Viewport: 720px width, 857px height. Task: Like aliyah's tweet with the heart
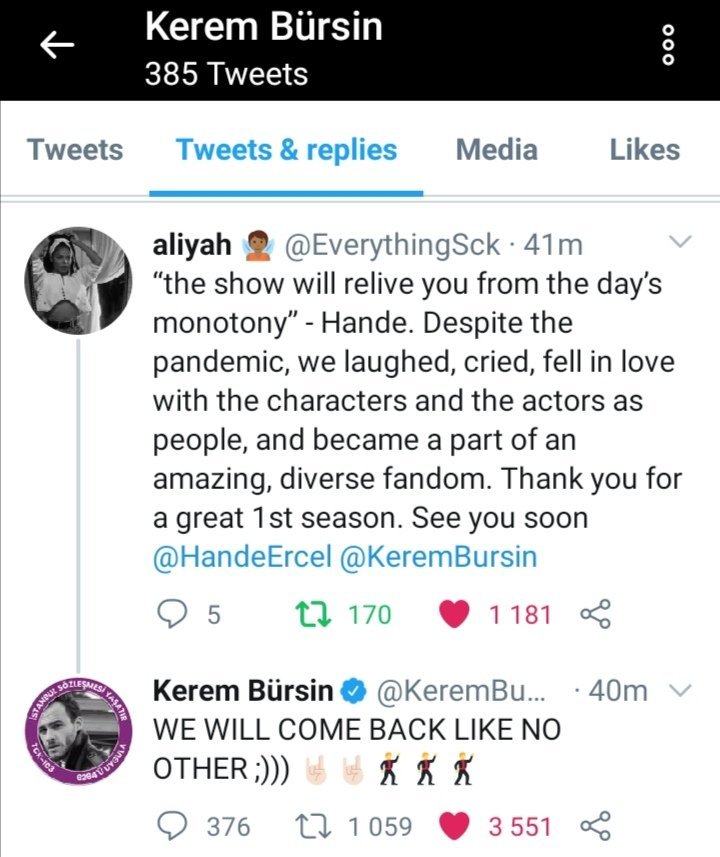(x=455, y=614)
